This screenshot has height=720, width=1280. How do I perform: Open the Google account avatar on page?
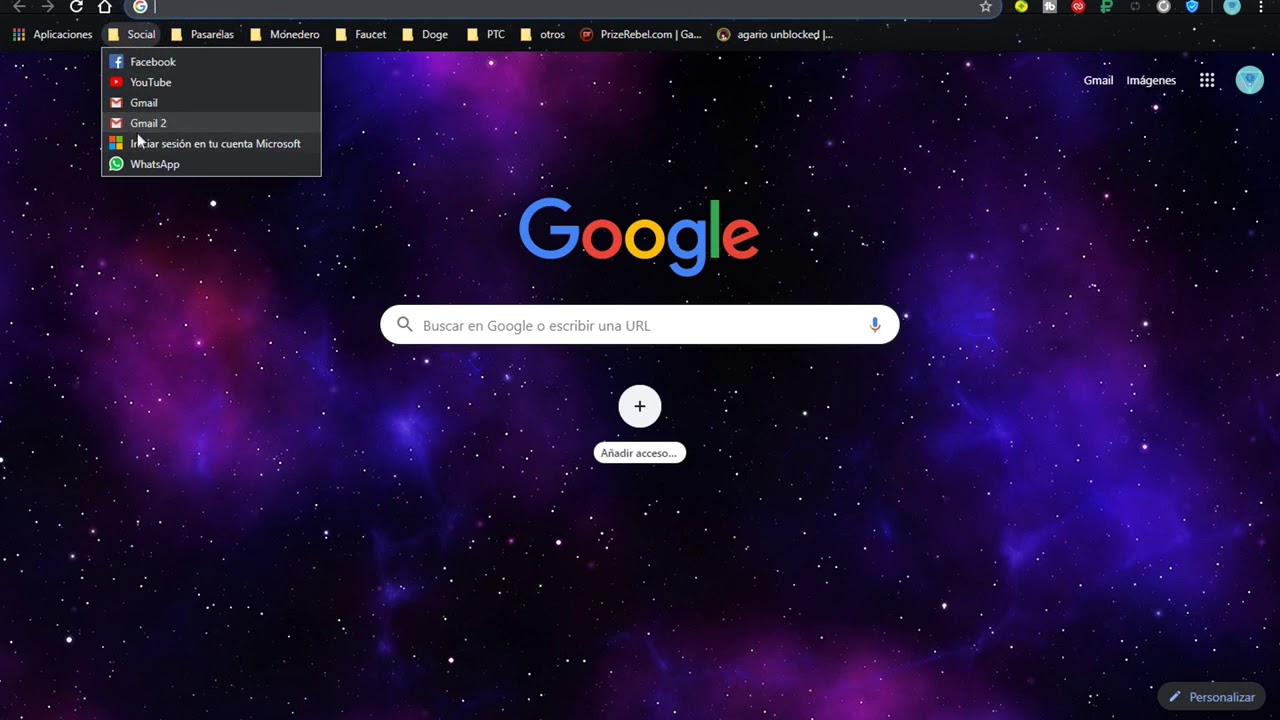click(1250, 80)
